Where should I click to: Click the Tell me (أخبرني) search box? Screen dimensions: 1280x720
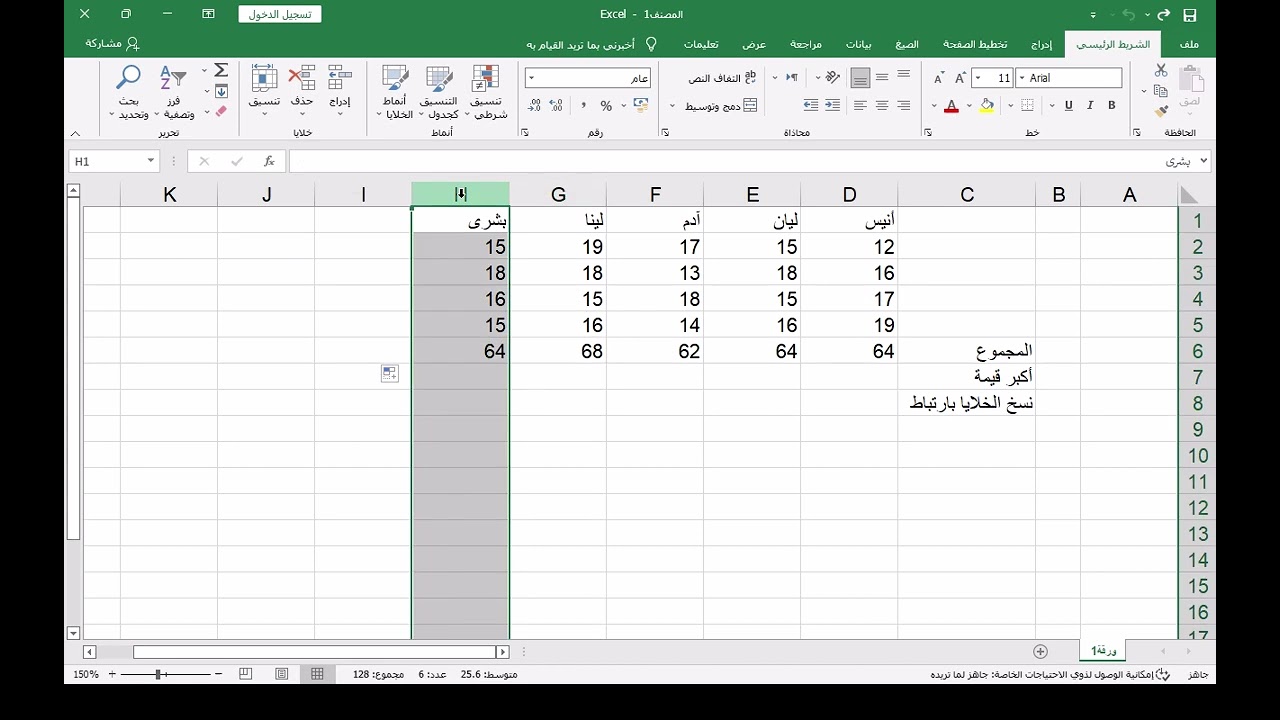[x=590, y=44]
